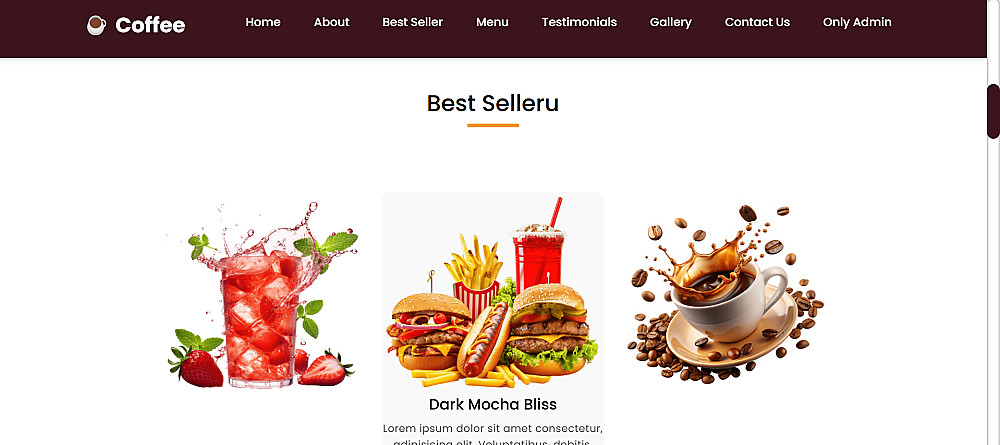Image resolution: width=1000 pixels, height=445 pixels.
Task: Click the Contact Us link
Action: pyautogui.click(x=757, y=22)
